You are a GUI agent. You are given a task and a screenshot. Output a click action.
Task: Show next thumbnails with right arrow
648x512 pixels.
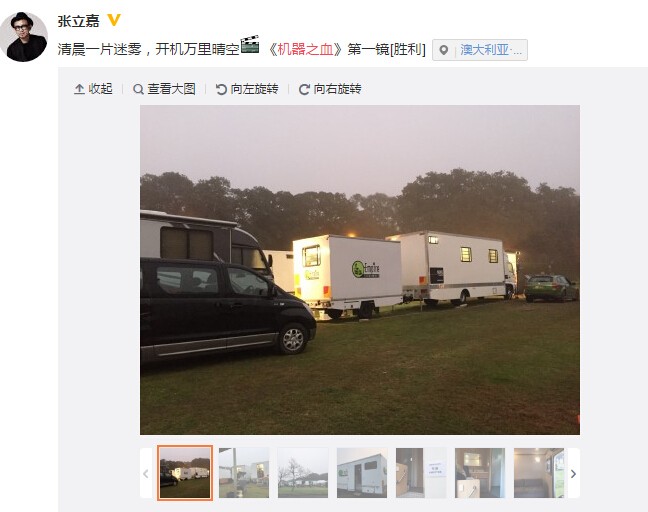(x=574, y=474)
